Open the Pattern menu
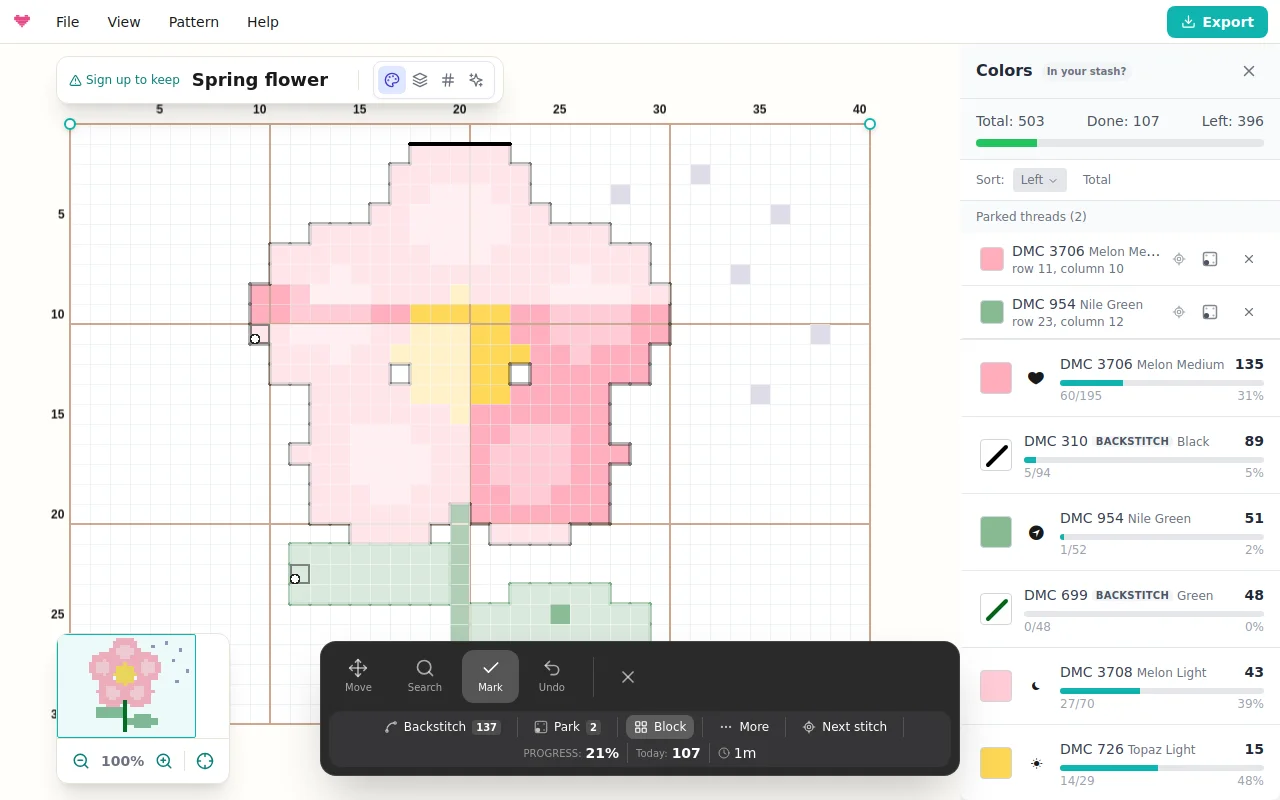Viewport: 1280px width, 800px height. [194, 22]
